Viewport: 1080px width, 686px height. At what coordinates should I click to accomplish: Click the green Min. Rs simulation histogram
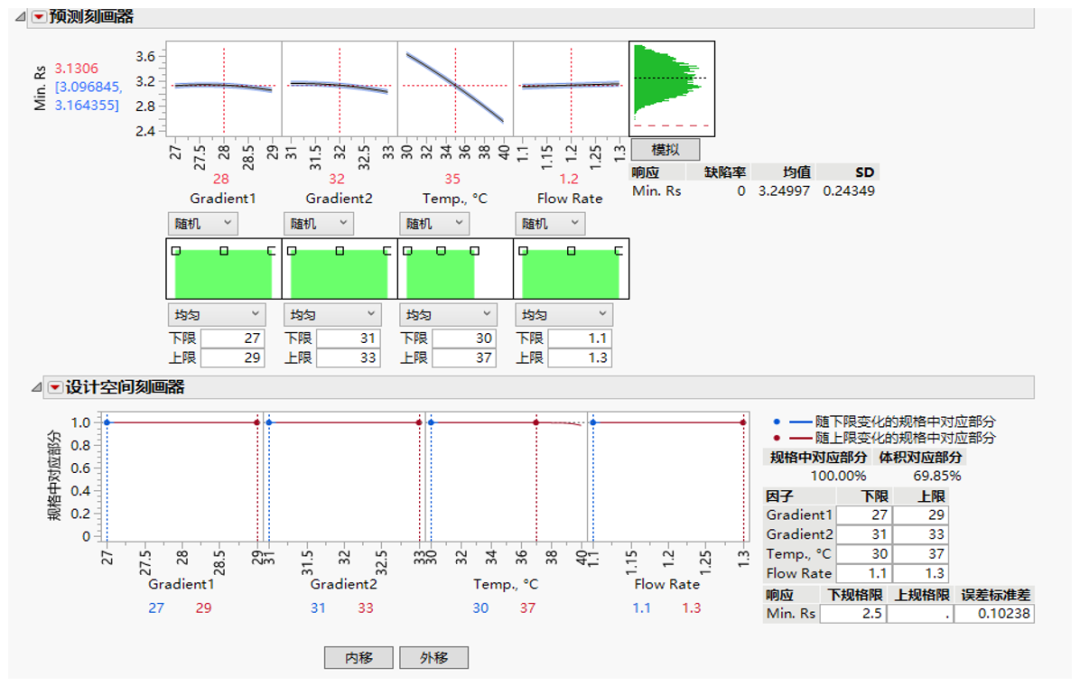click(672, 88)
